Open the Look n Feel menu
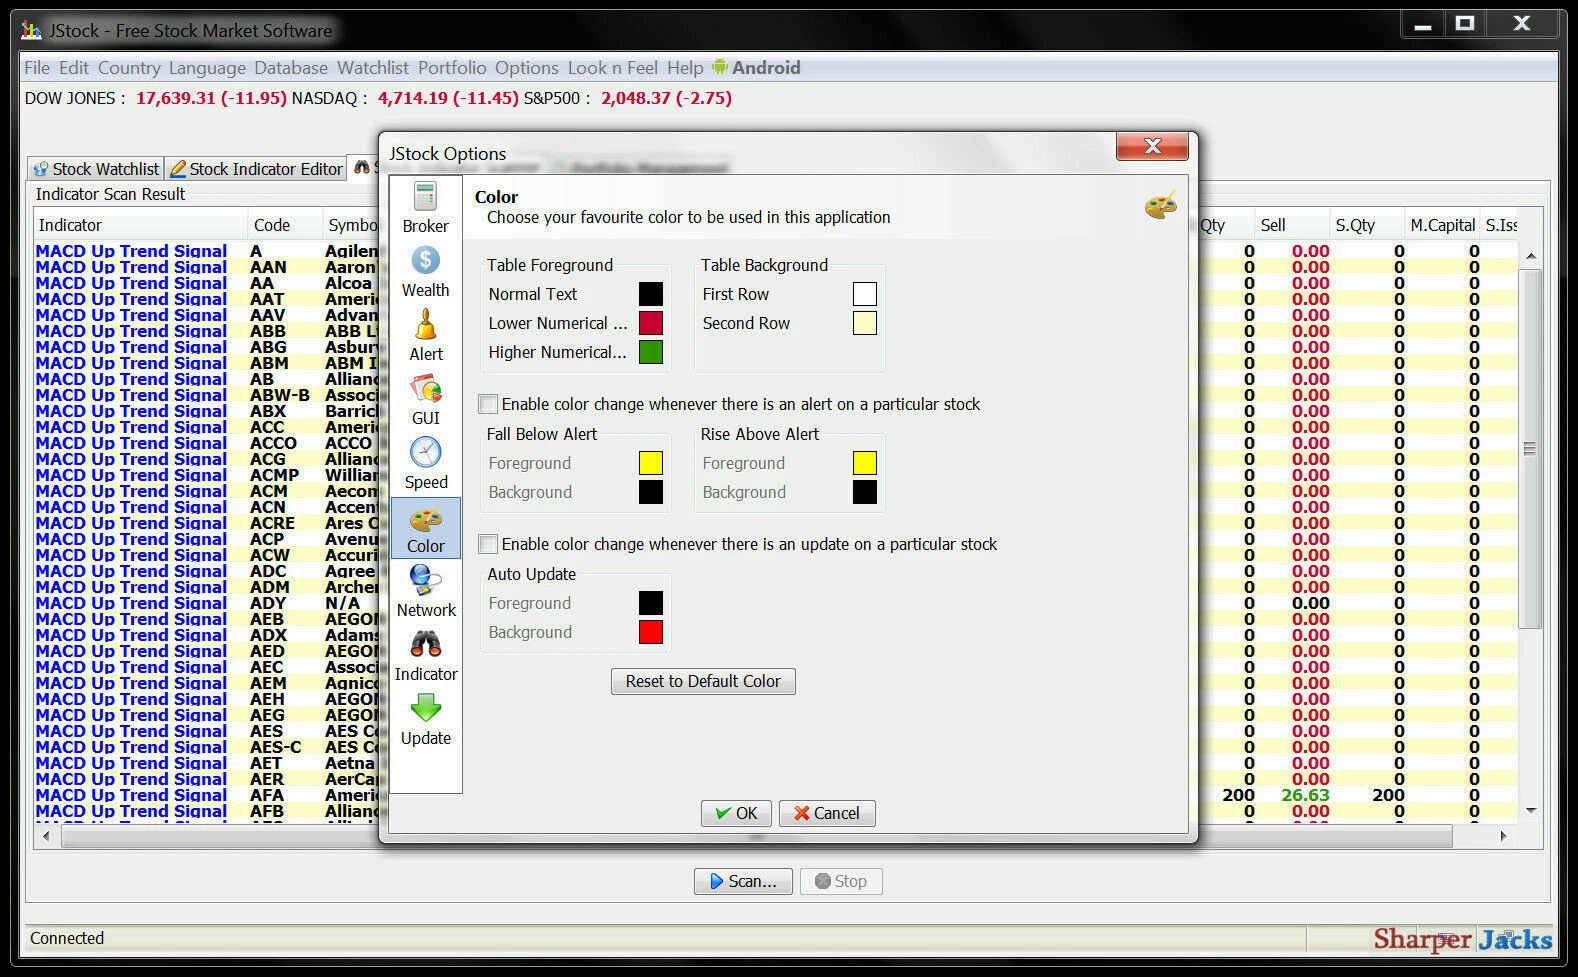This screenshot has height=977, width=1578. click(x=613, y=68)
